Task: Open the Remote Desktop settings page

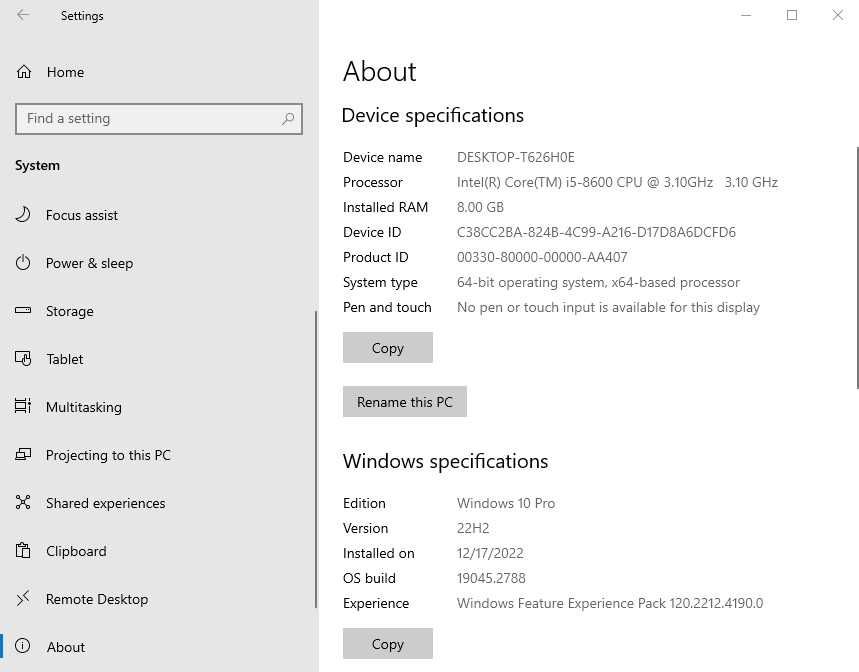Action: [97, 599]
